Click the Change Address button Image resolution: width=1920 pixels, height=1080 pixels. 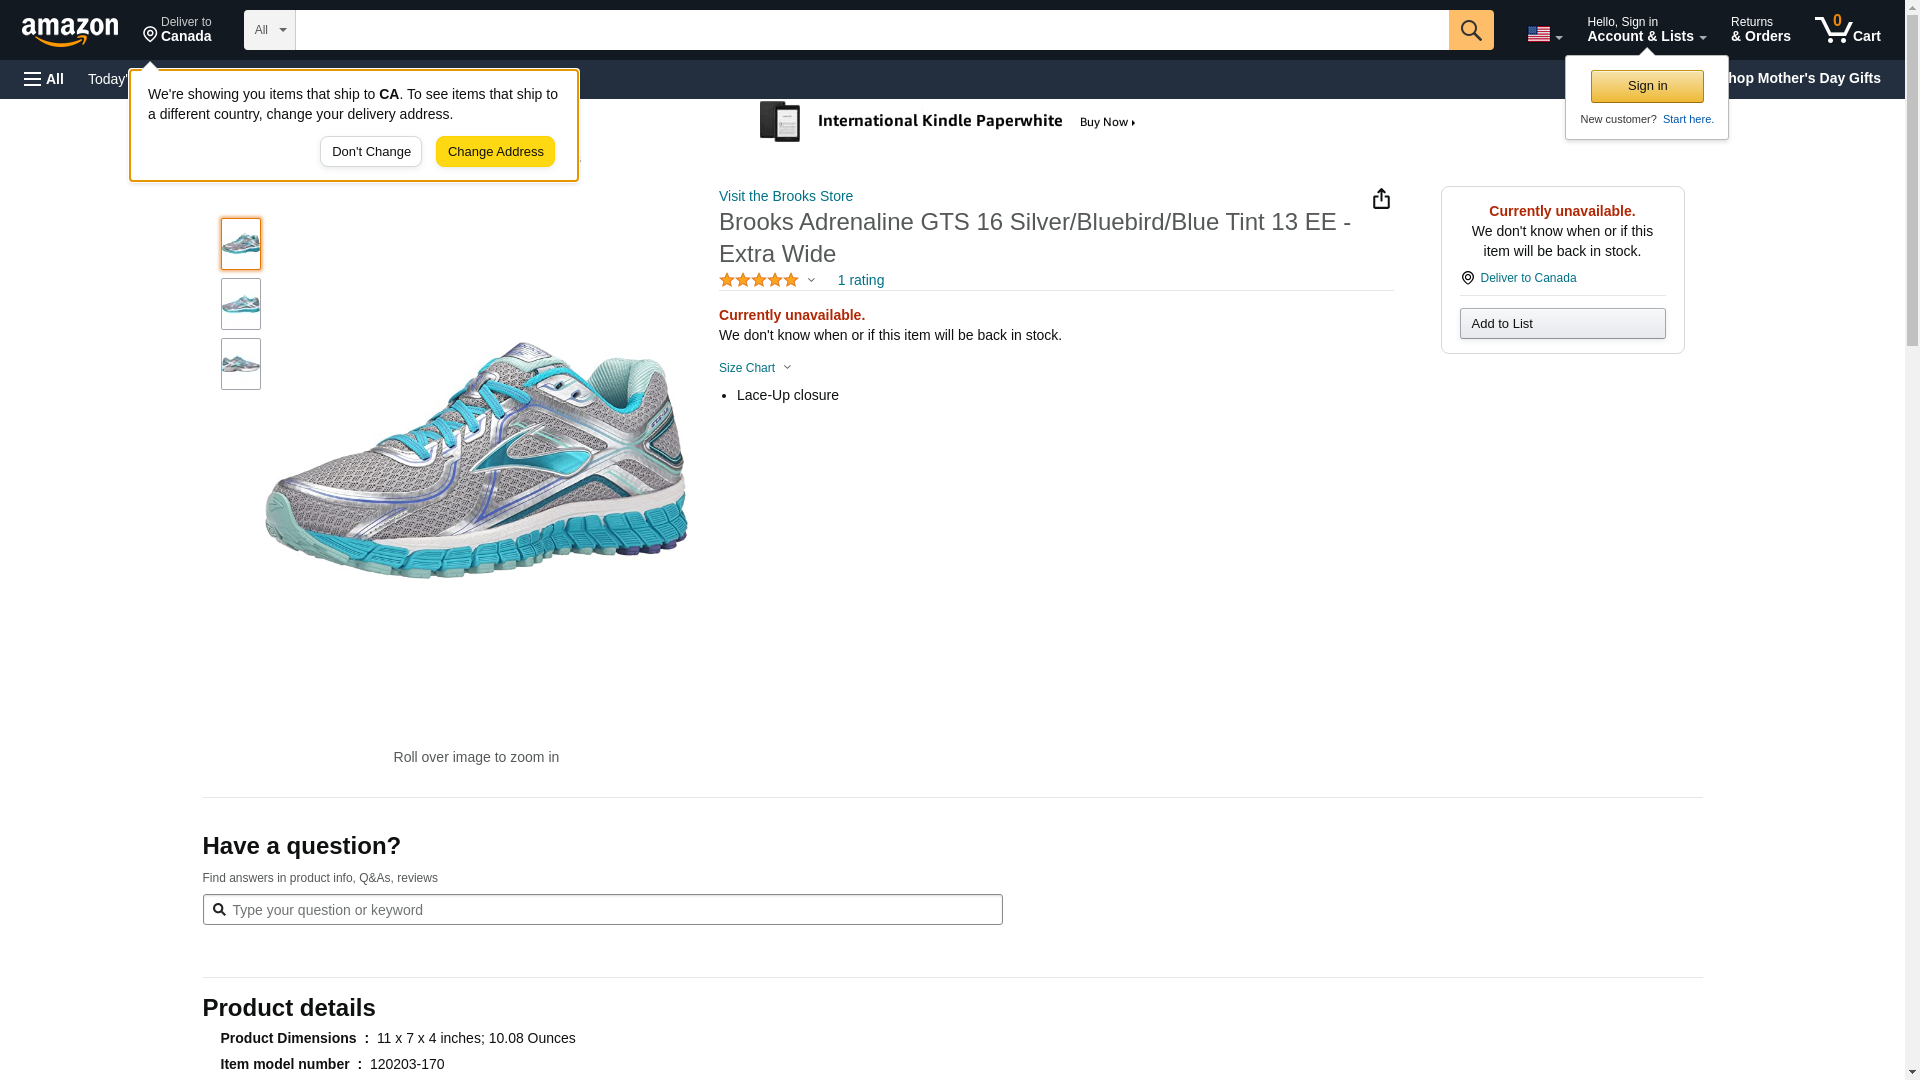click(495, 152)
